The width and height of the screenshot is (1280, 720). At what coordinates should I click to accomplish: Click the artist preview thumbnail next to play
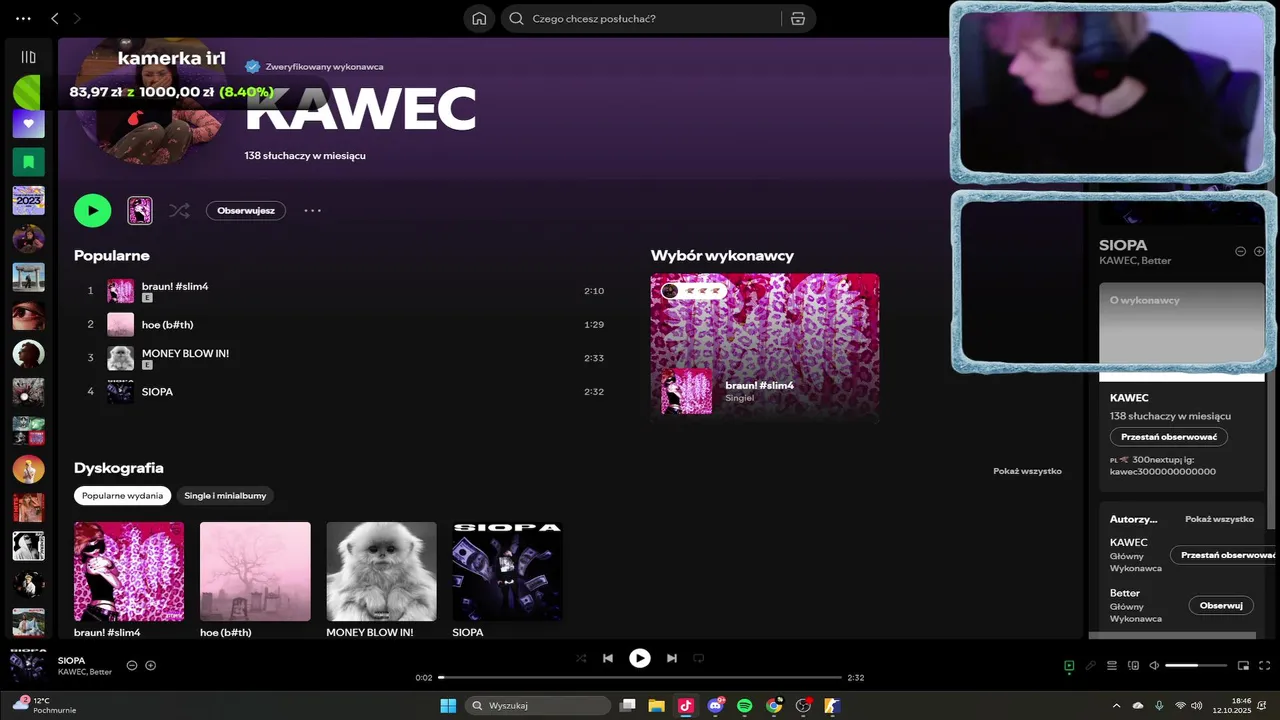140,210
